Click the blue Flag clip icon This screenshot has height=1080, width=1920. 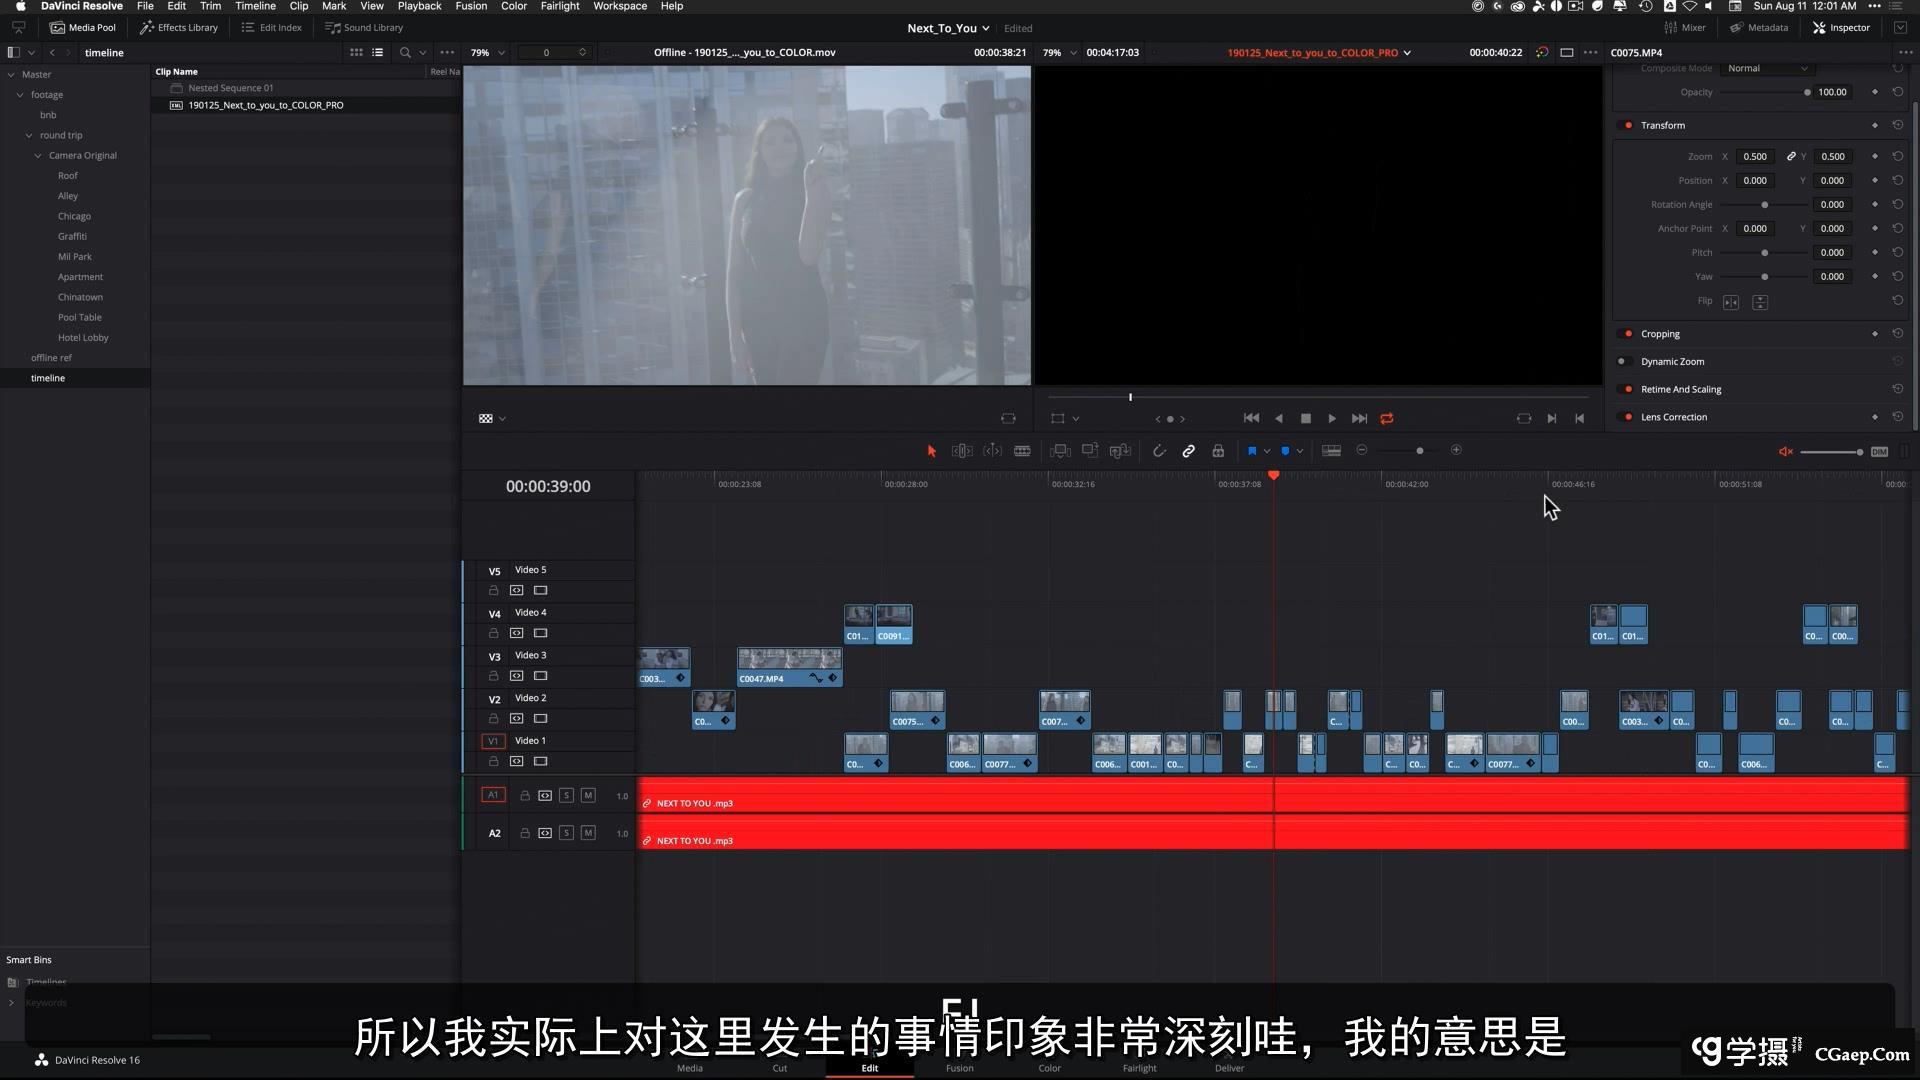(1252, 451)
